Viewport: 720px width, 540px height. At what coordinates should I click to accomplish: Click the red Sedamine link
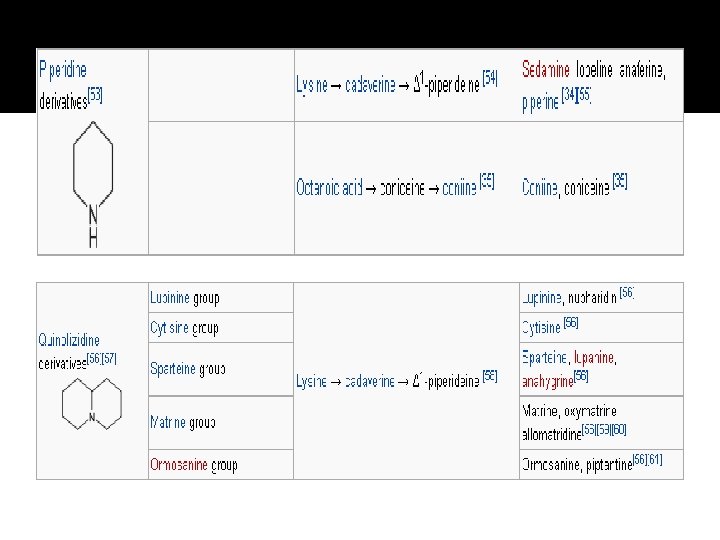[546, 71]
